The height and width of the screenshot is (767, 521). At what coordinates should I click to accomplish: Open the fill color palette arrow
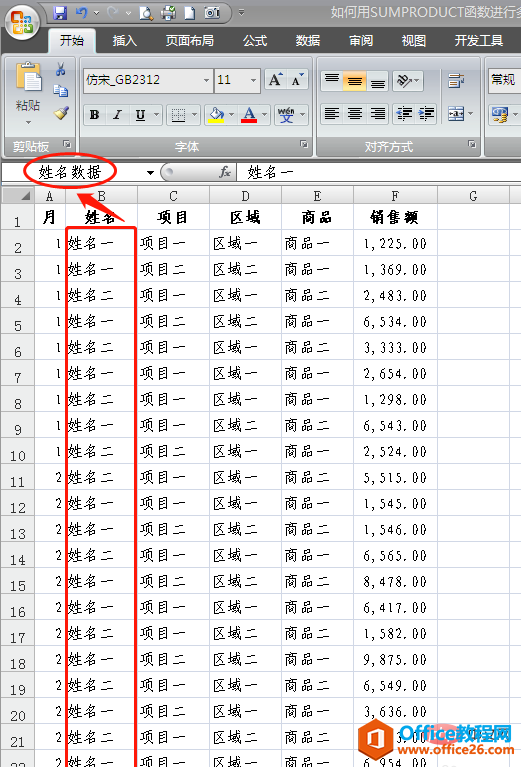(231, 115)
